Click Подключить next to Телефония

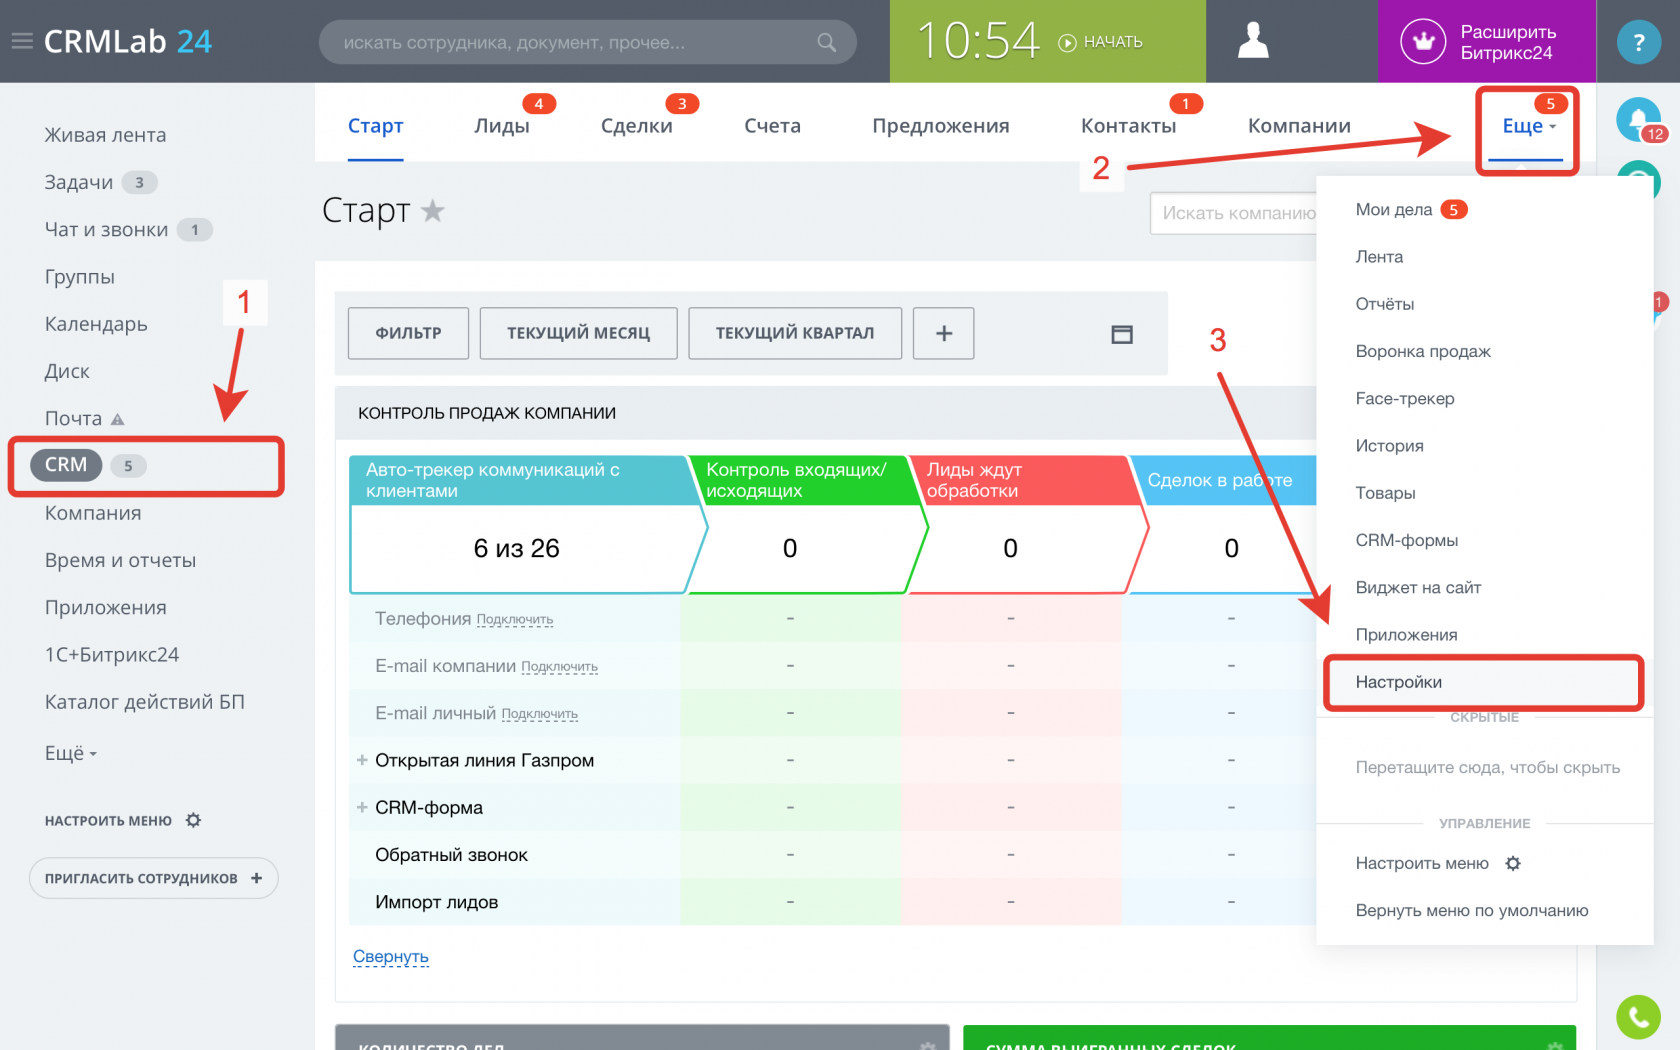point(515,620)
